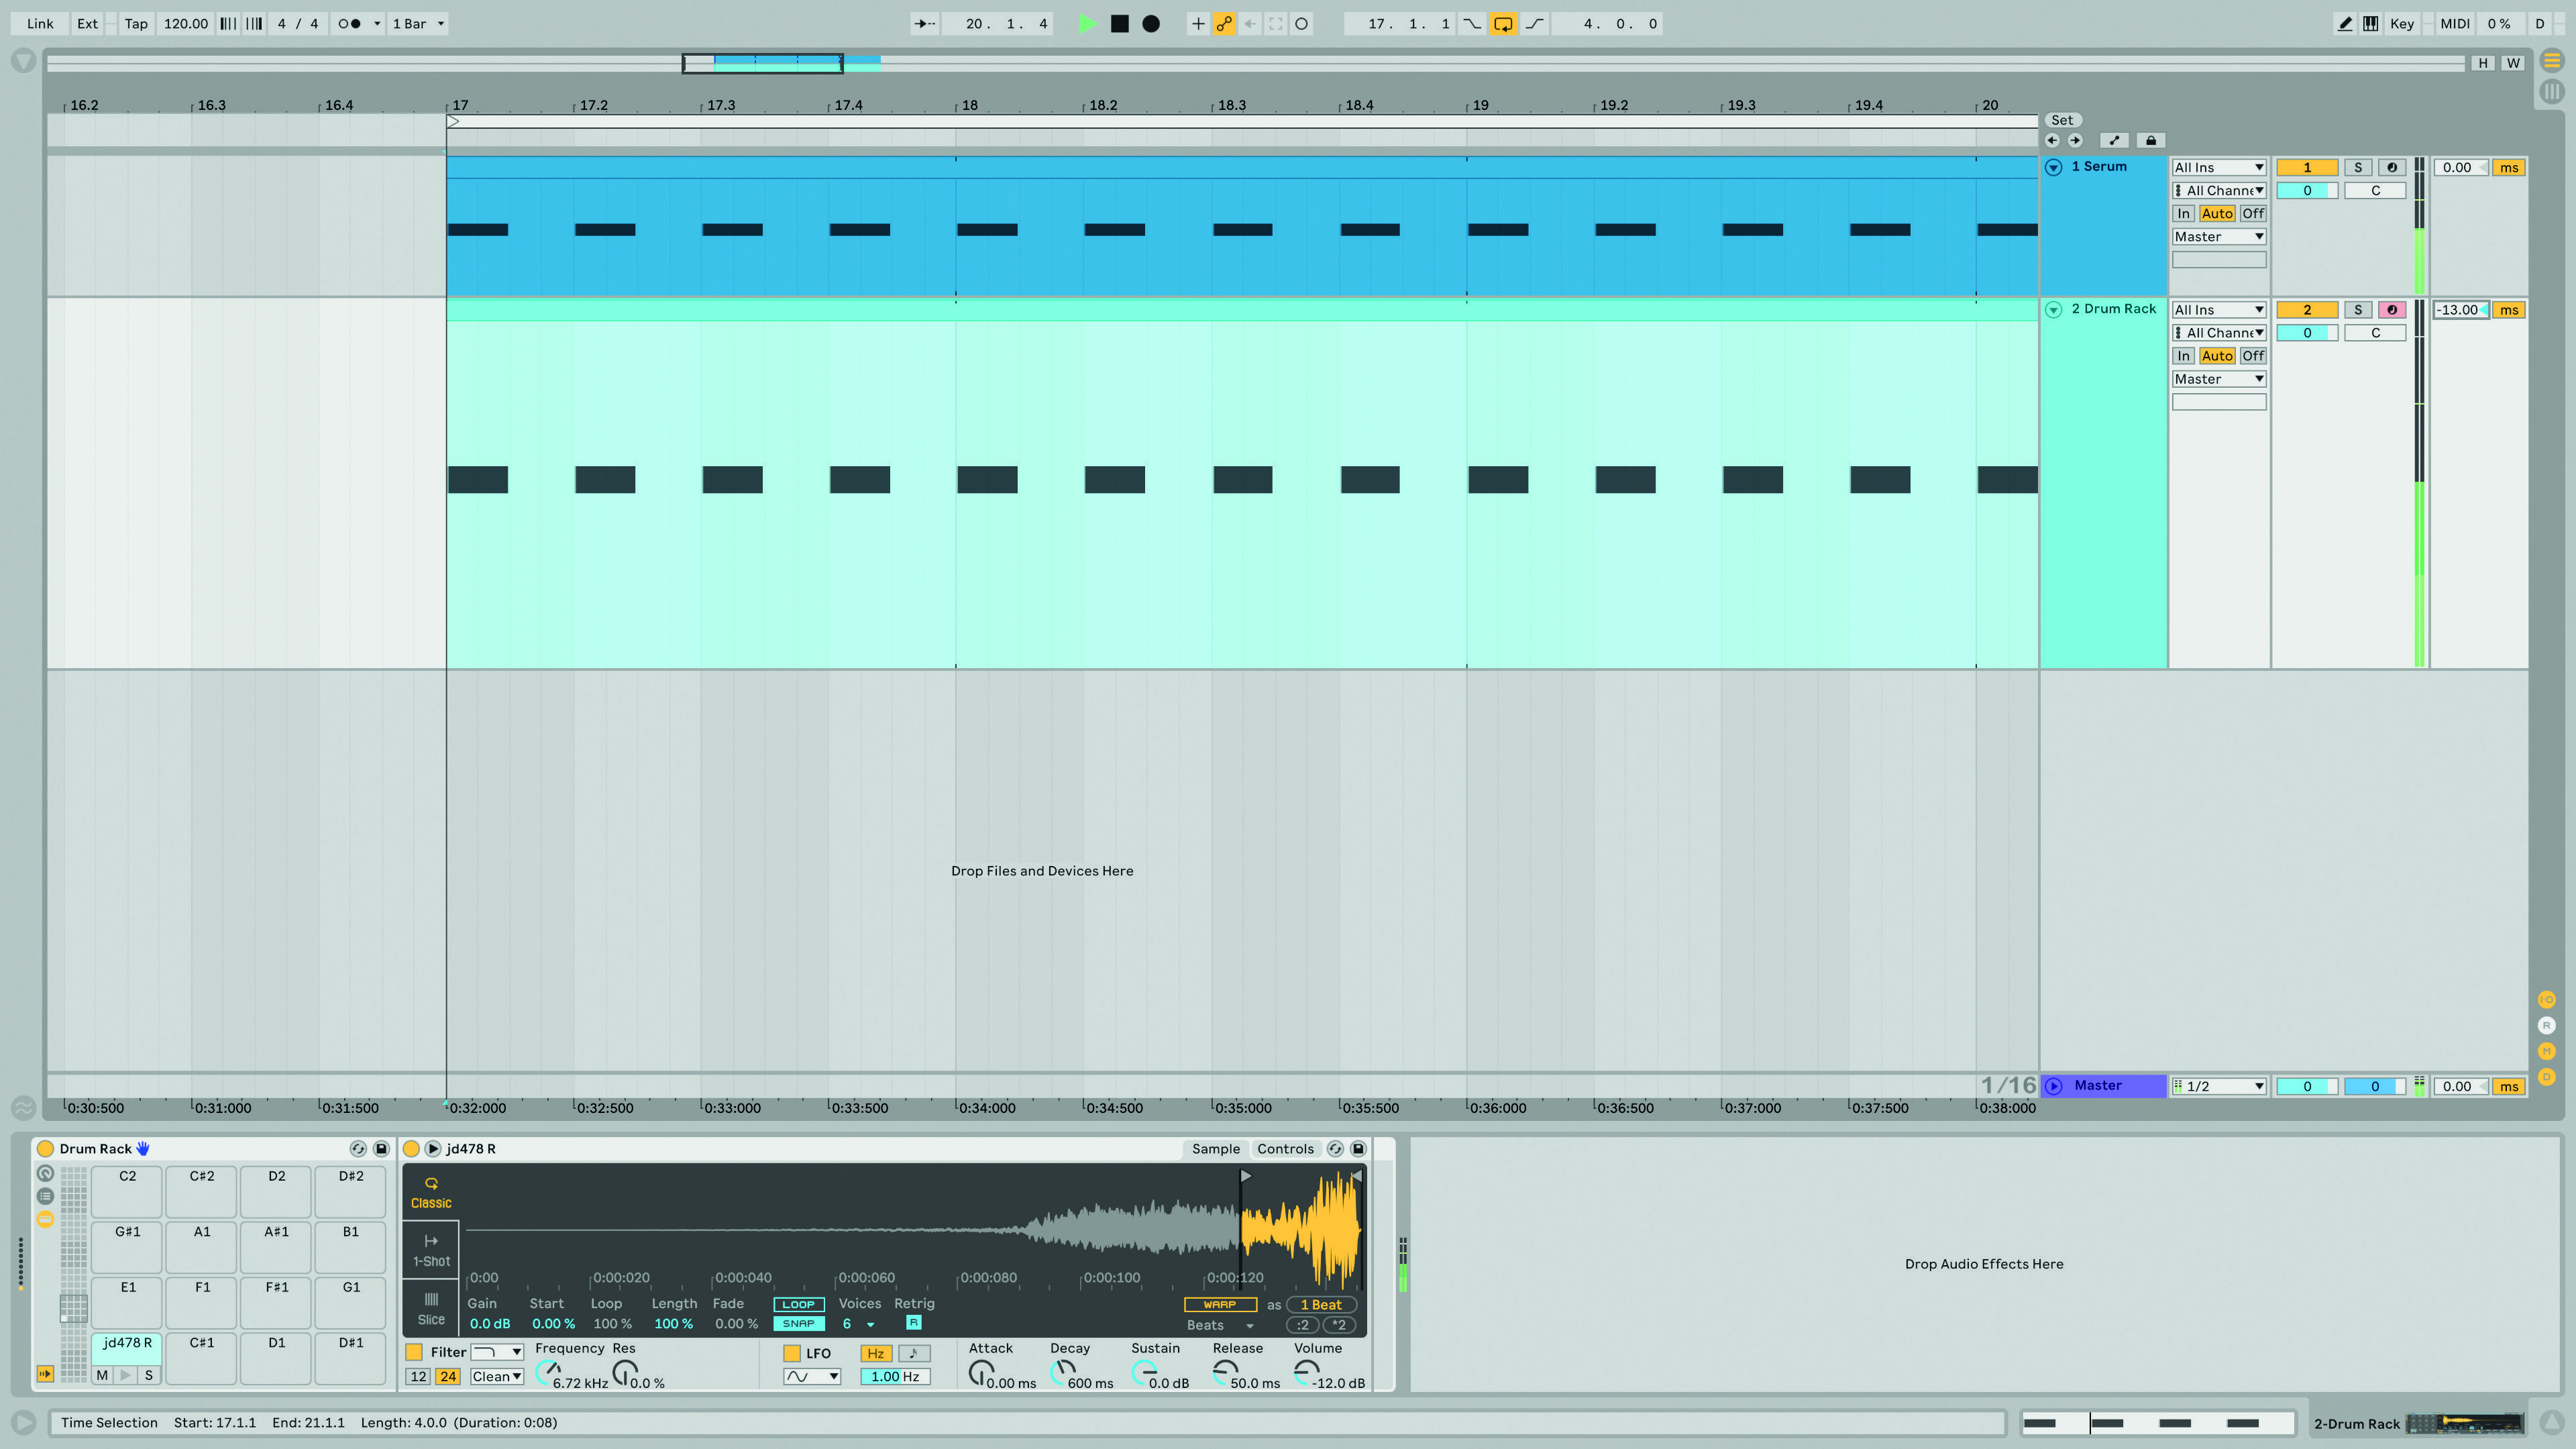Toggle the Arrangement Loop switch
The width and height of the screenshot is (2576, 1449).
tap(1502, 24)
